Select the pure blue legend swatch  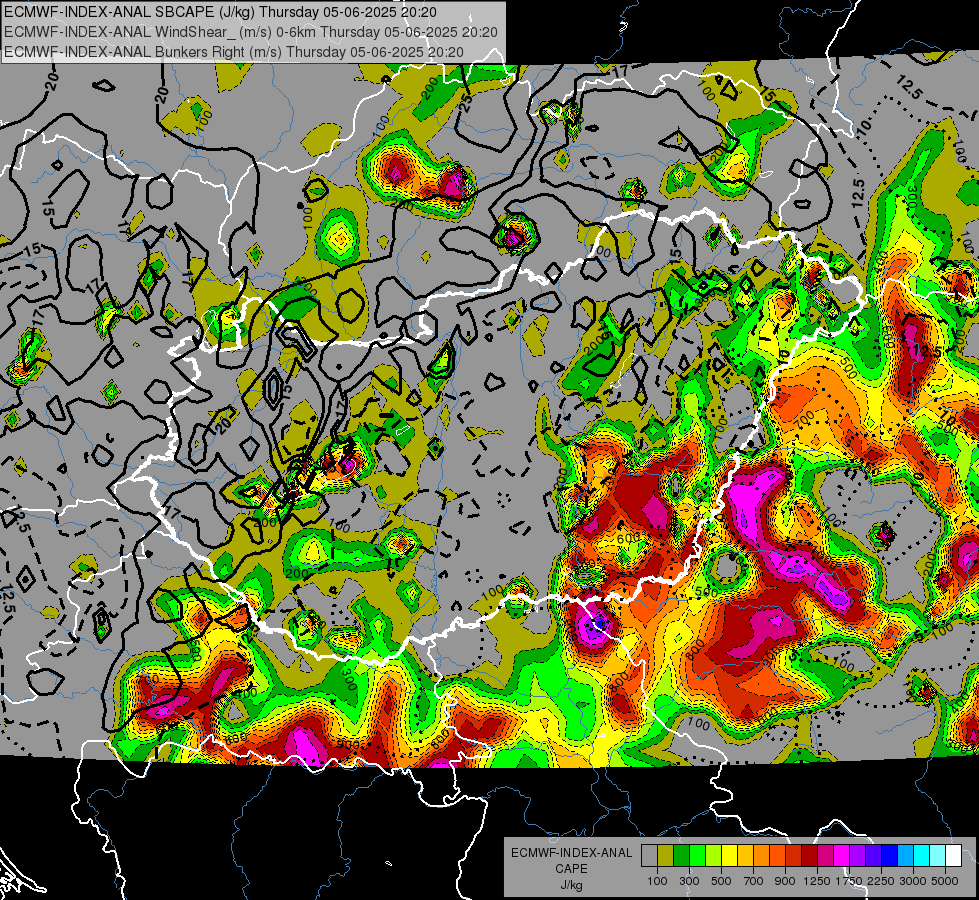[x=889, y=855]
